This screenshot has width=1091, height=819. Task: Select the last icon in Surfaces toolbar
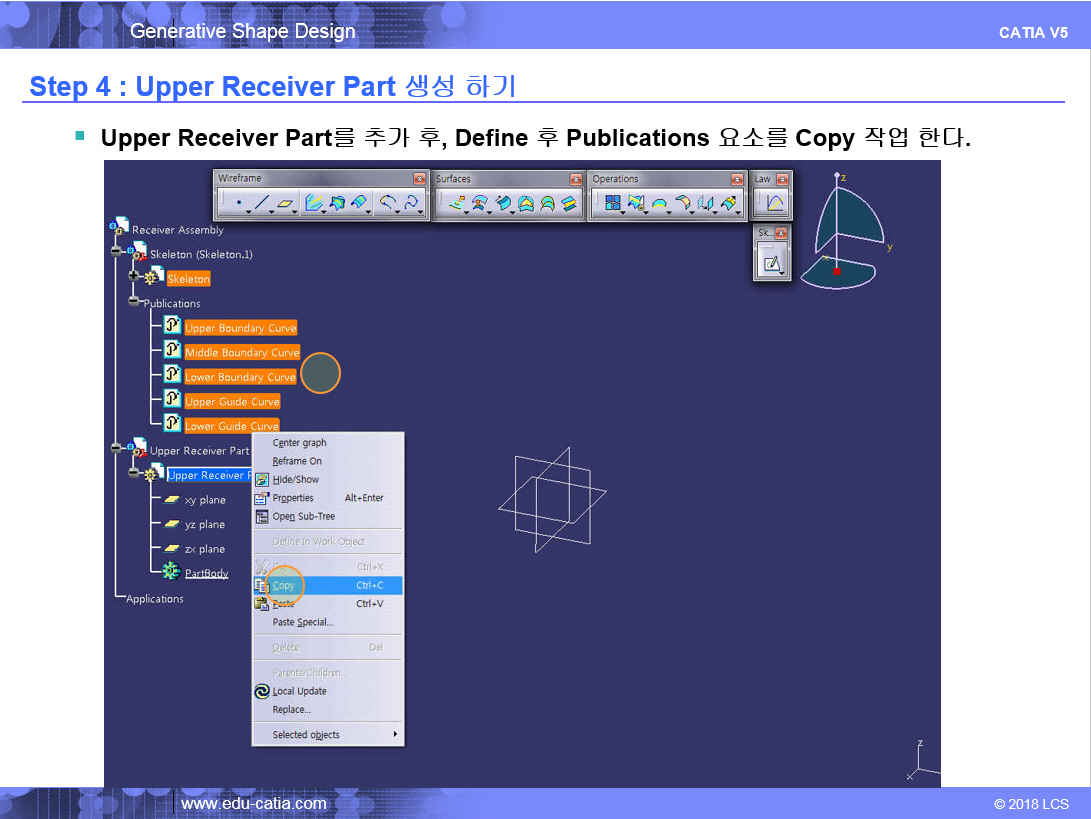(x=569, y=203)
